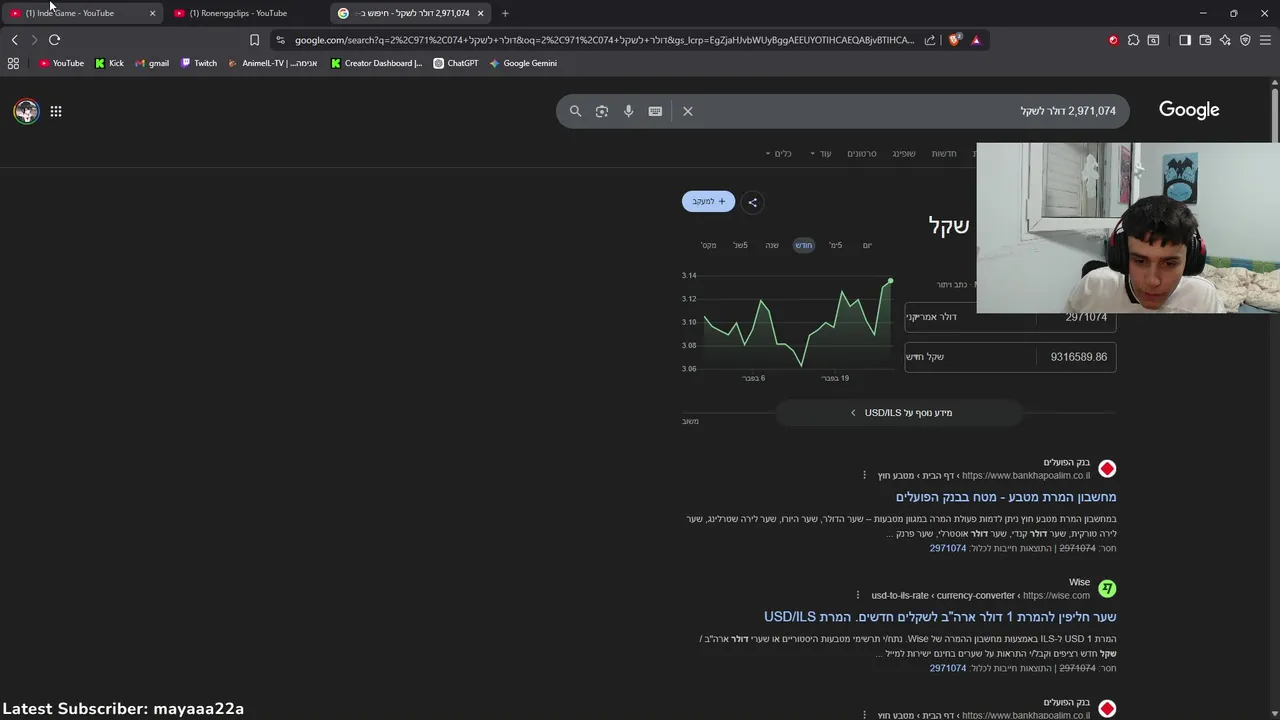Open the YouTube bookmark
The height and width of the screenshot is (720, 1280).
point(61,63)
